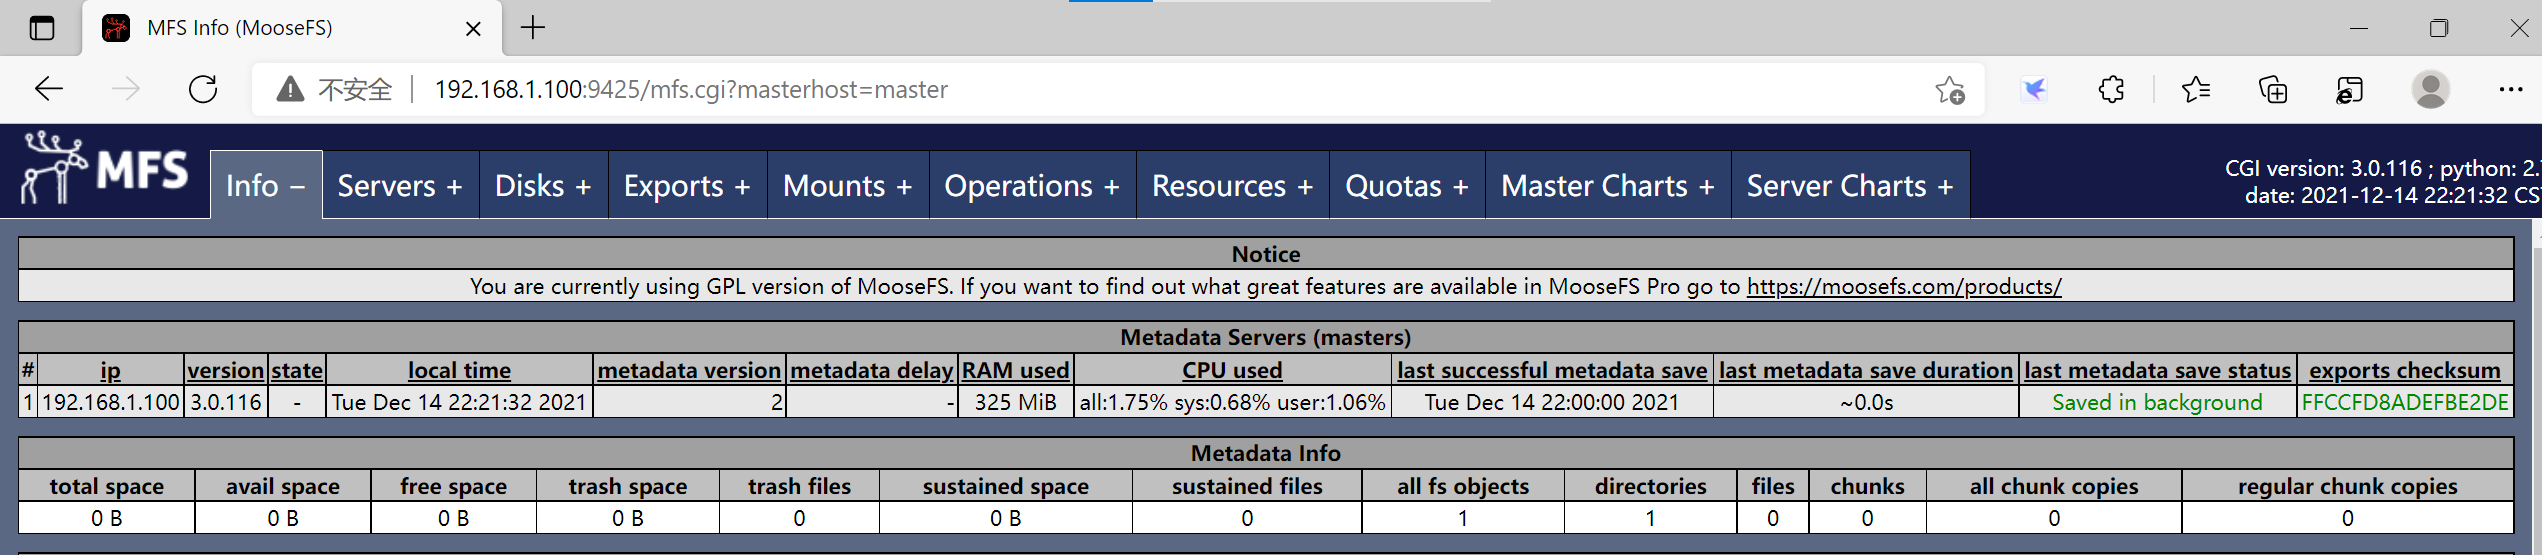Click the blue bird extension icon
This screenshot has width=2542, height=555.
[2034, 90]
